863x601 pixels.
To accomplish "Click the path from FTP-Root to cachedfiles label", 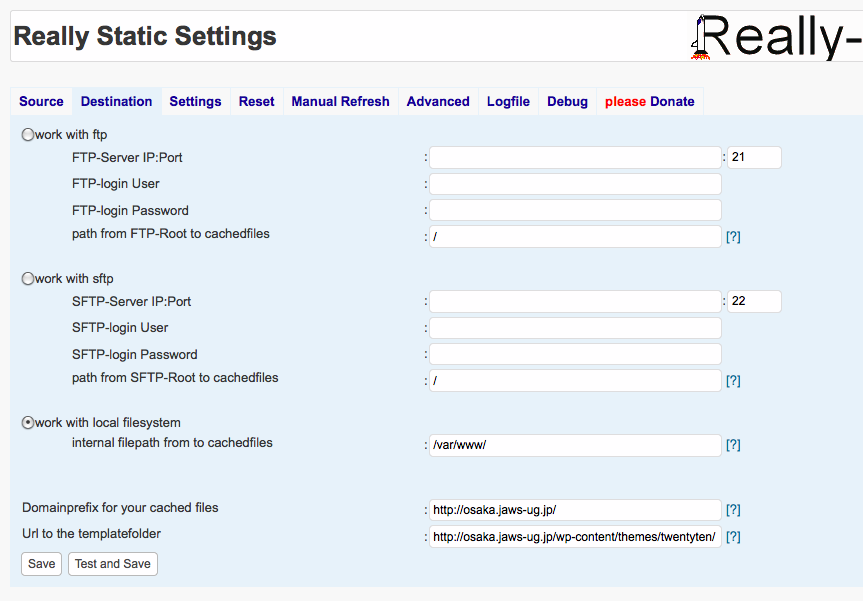I will click(171, 233).
